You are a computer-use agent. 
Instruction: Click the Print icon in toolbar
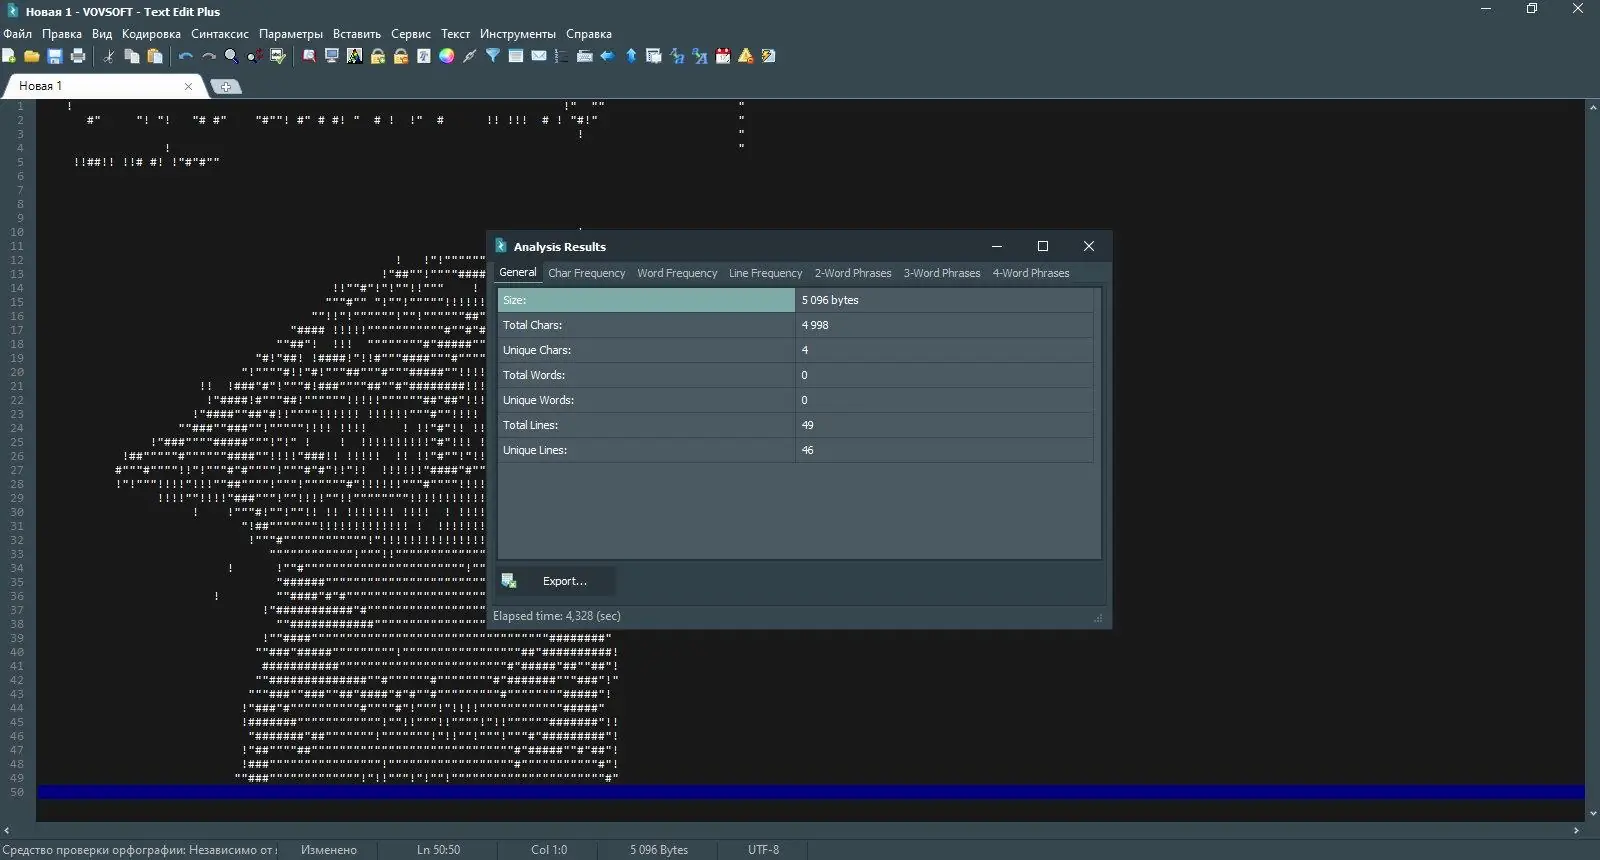(x=78, y=57)
